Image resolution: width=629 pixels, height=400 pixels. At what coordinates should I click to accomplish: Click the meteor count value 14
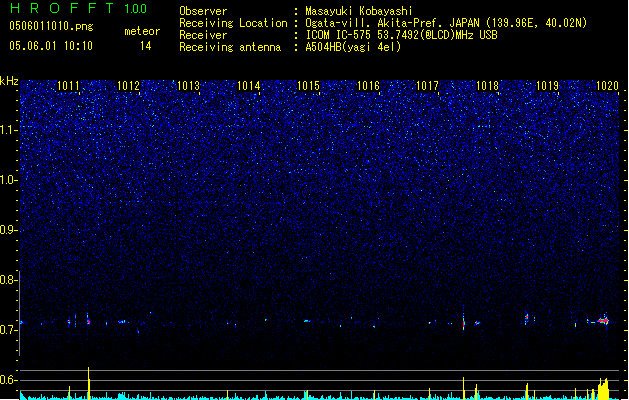(x=145, y=46)
